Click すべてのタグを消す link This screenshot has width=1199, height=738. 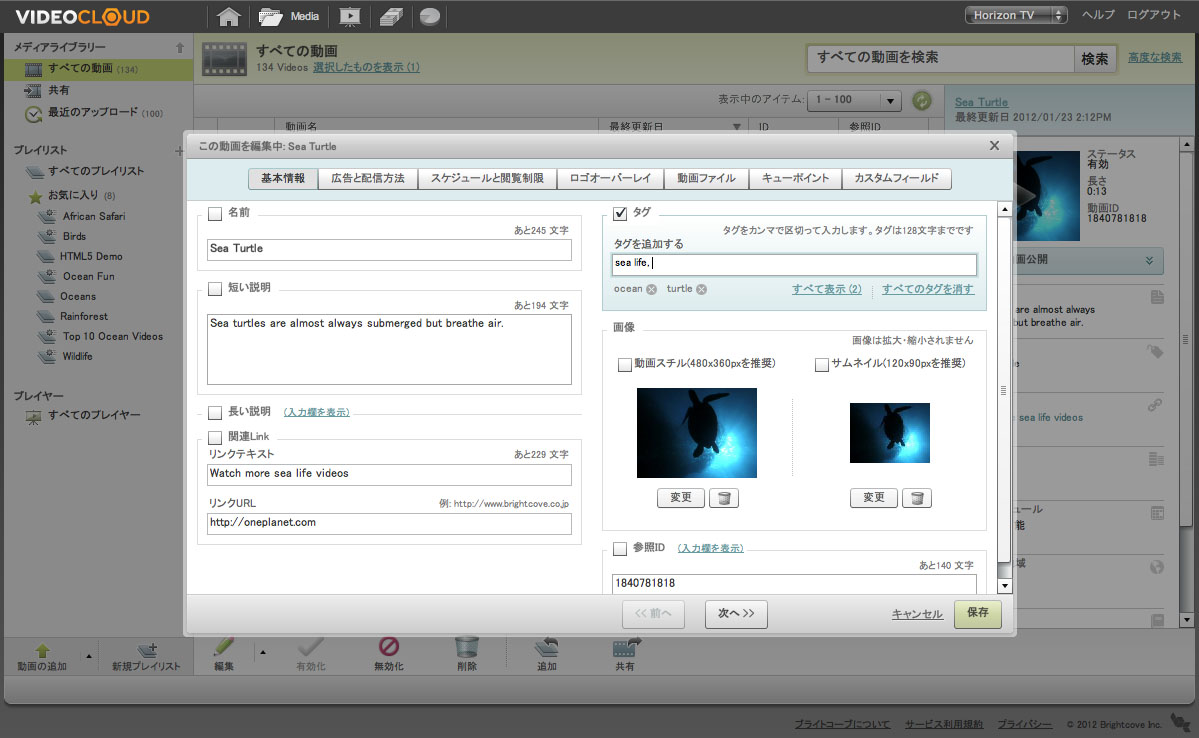coord(928,289)
